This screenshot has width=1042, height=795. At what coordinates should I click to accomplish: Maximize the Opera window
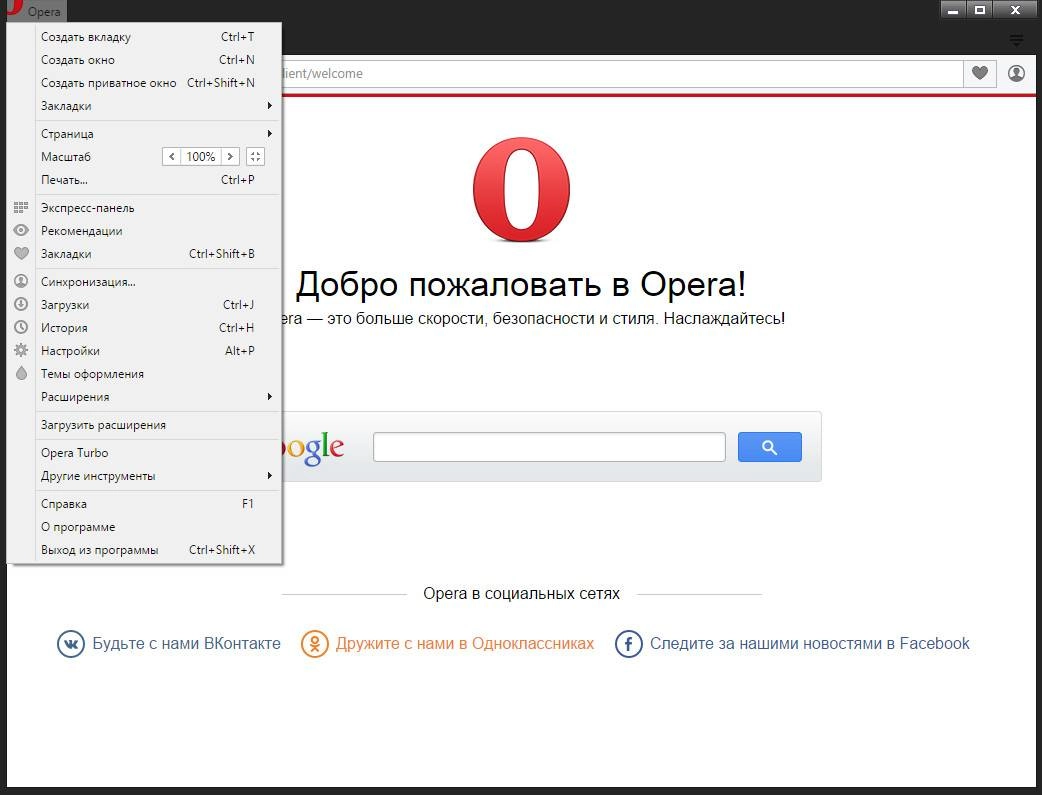pos(980,9)
